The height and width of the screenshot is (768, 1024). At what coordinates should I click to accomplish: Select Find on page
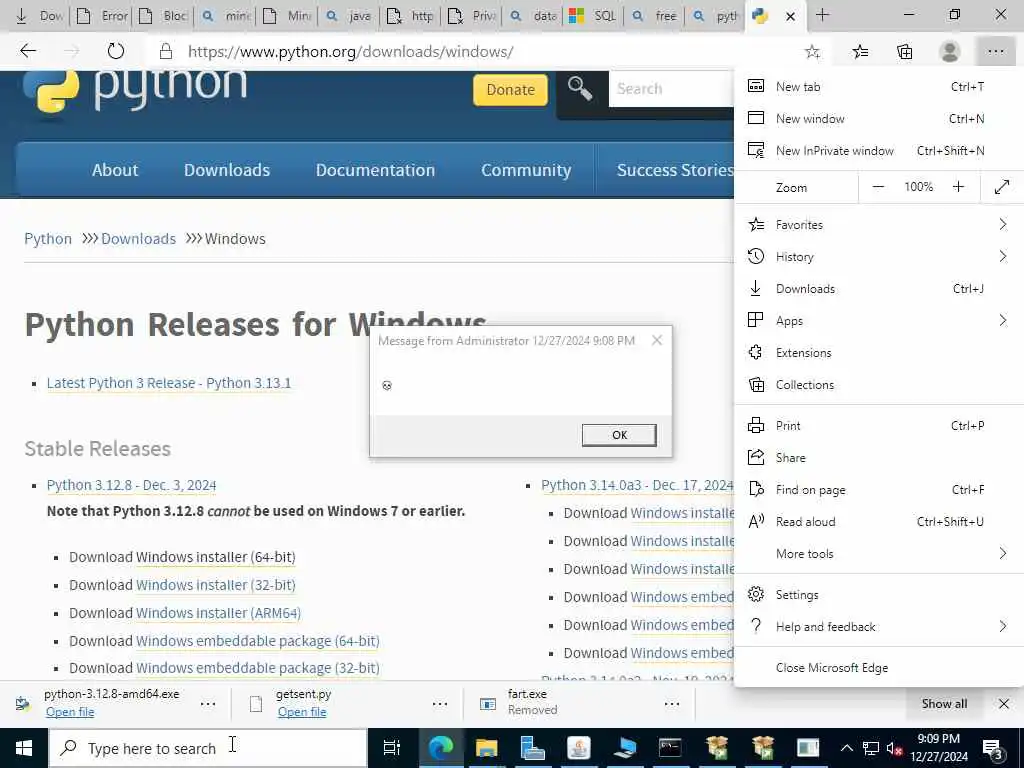tap(878, 490)
